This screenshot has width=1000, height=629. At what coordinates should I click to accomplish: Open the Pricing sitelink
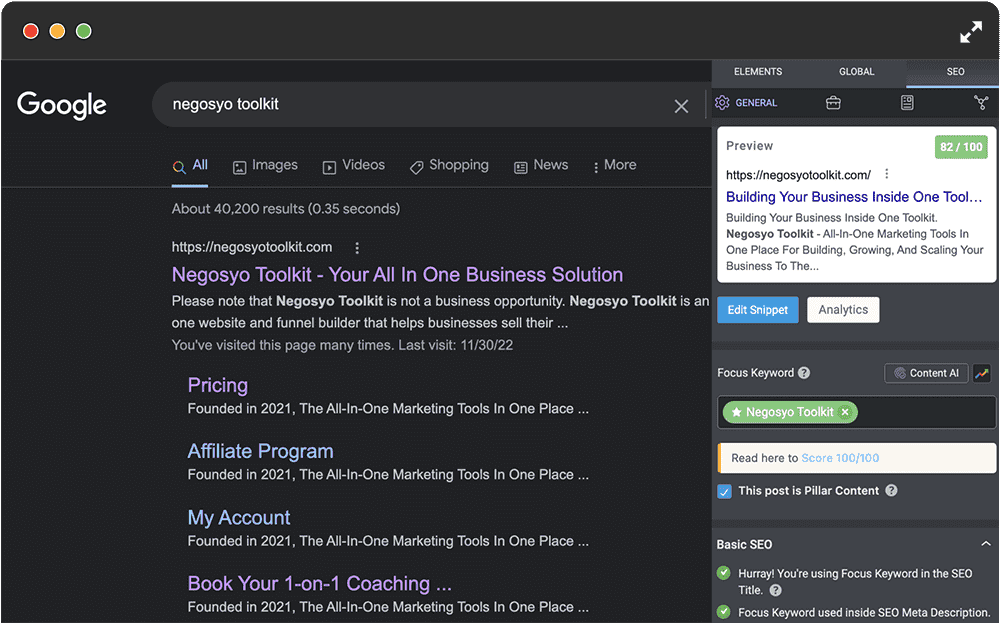[217, 385]
